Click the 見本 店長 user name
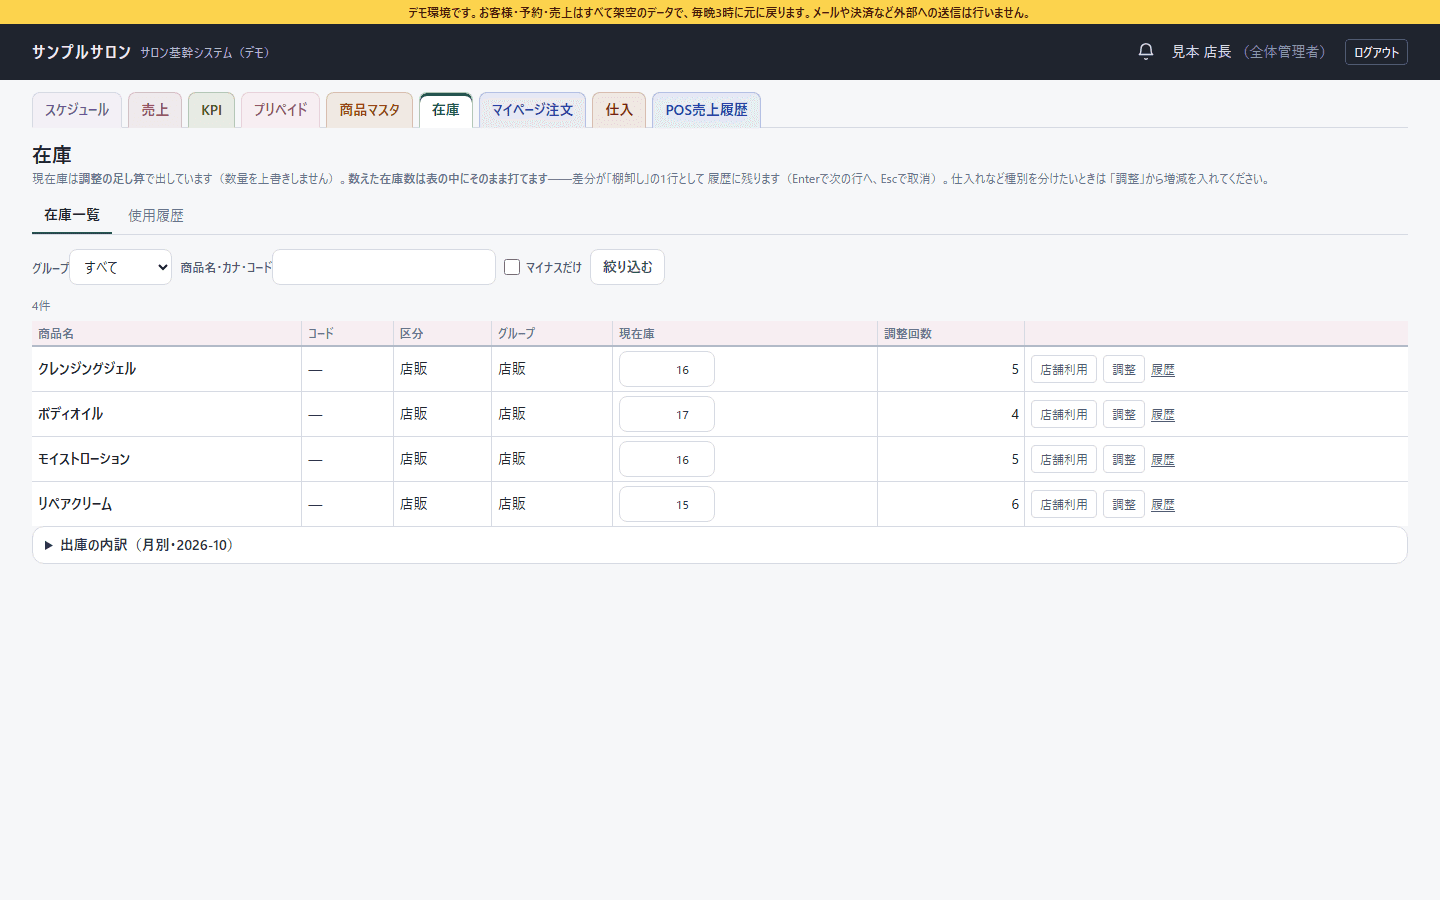 pyautogui.click(x=1201, y=52)
